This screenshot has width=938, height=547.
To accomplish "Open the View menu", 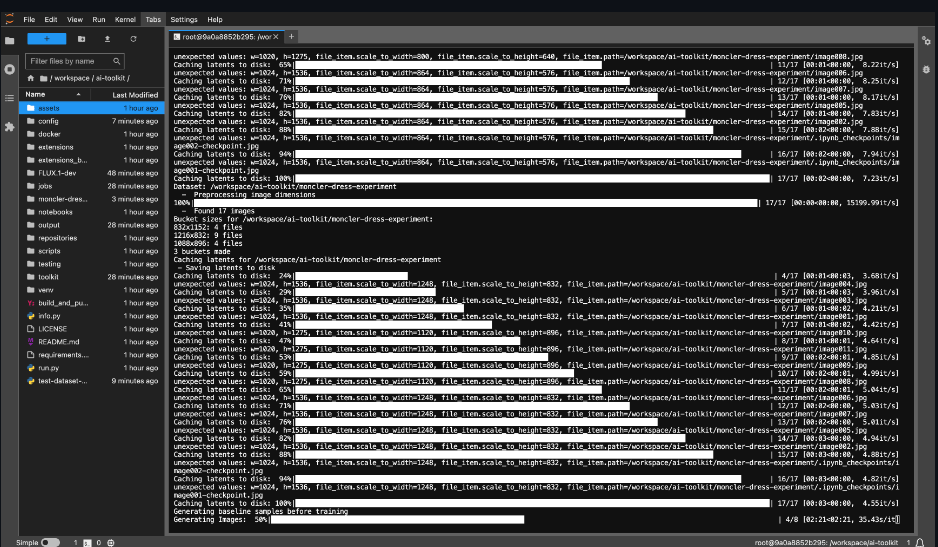I will point(75,19).
